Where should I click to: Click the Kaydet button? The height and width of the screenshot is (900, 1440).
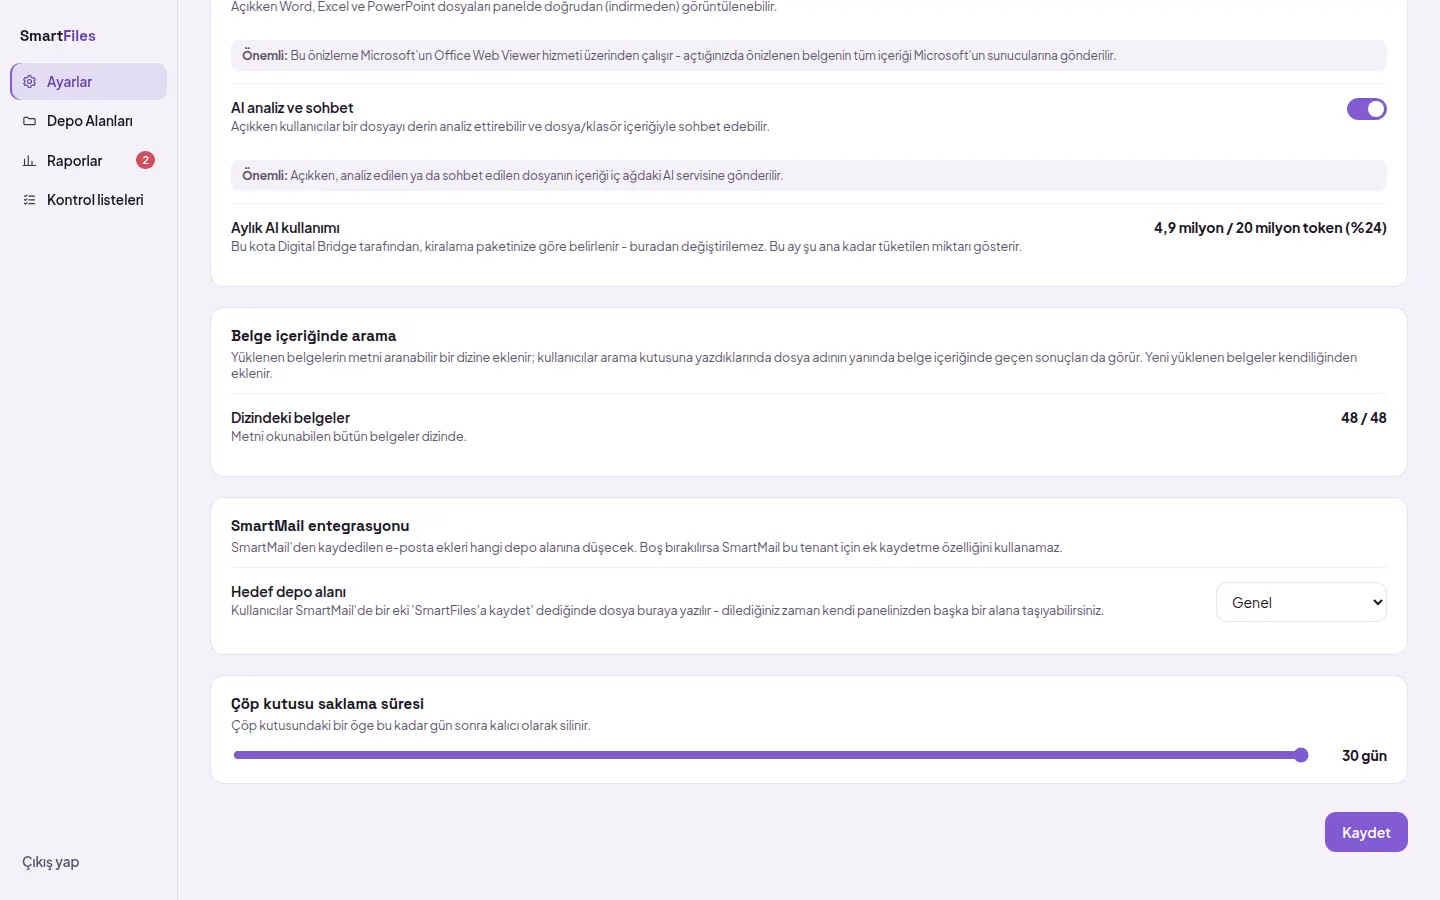(x=1366, y=832)
